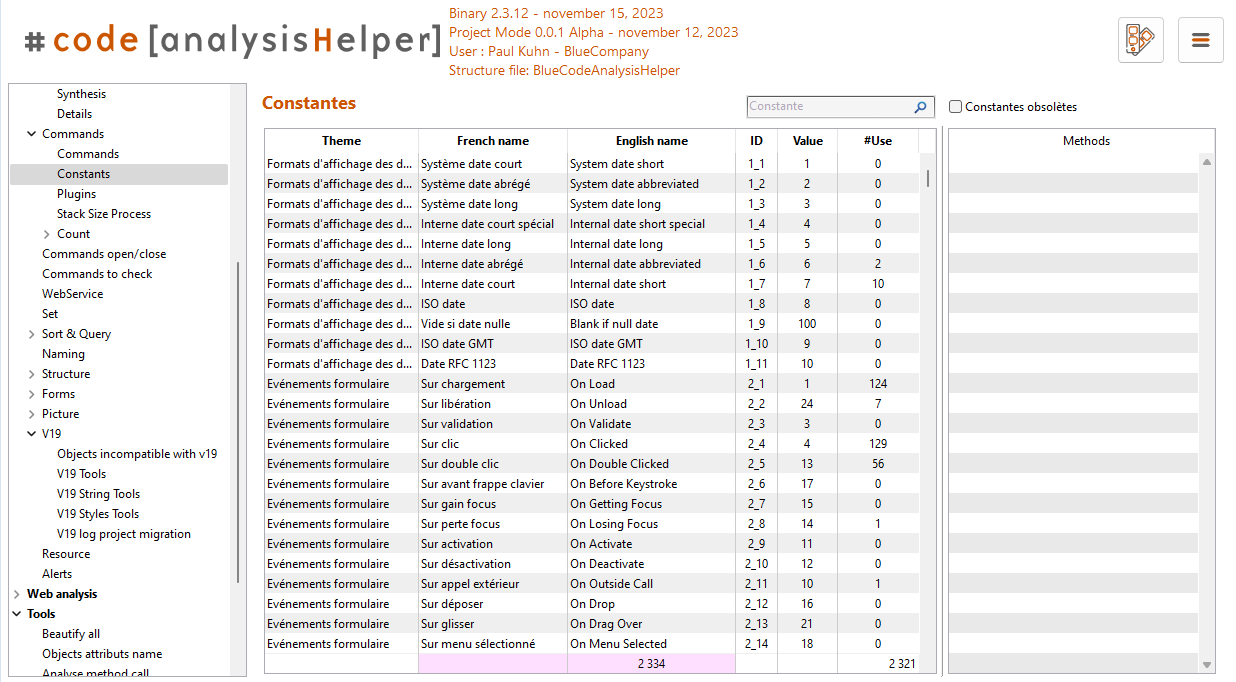Select the ID cell 2_14

pos(756,644)
